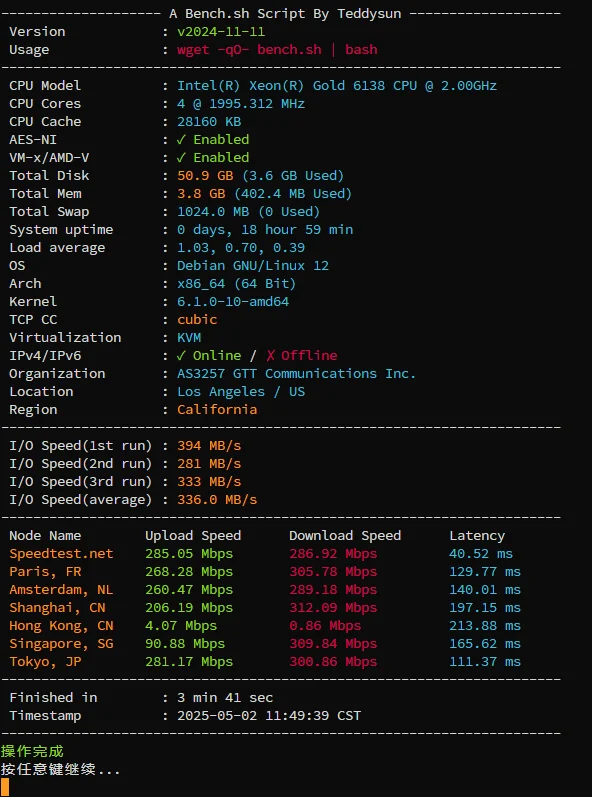Click the 336.0 MB/s average I/O value
The image size is (592, 797).
click(x=217, y=500)
